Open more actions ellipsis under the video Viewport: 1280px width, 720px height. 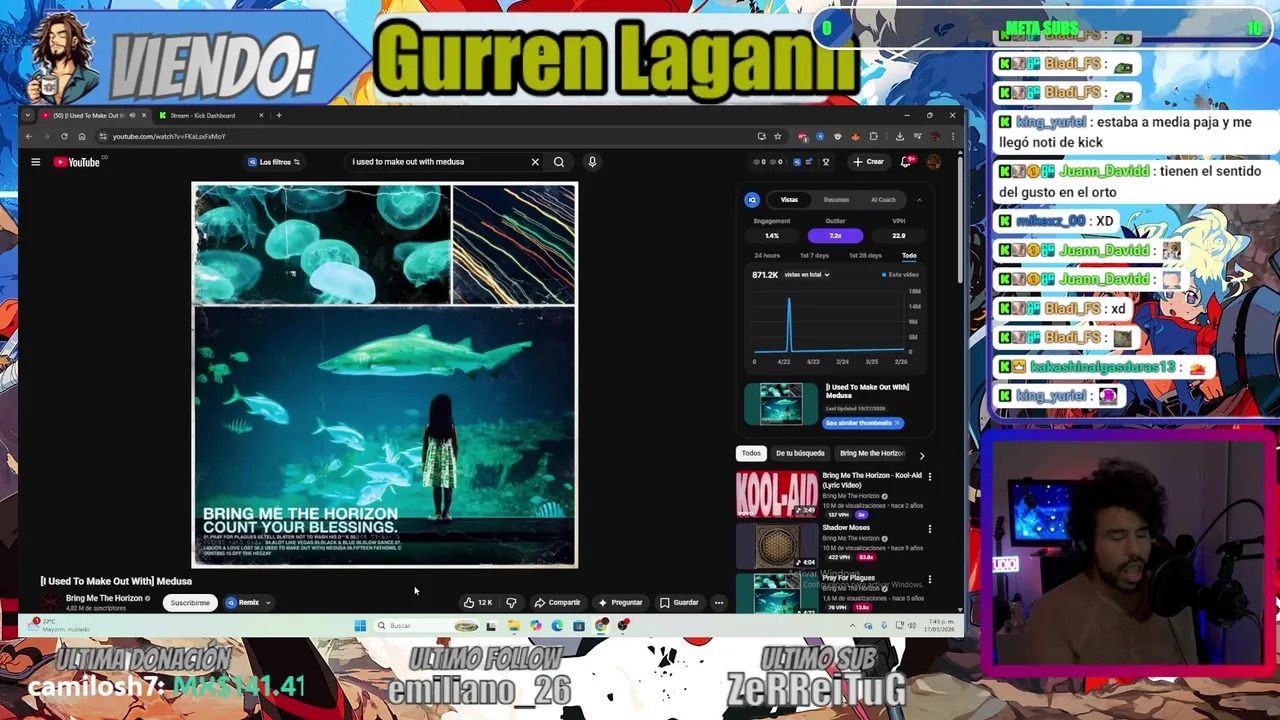coord(718,603)
